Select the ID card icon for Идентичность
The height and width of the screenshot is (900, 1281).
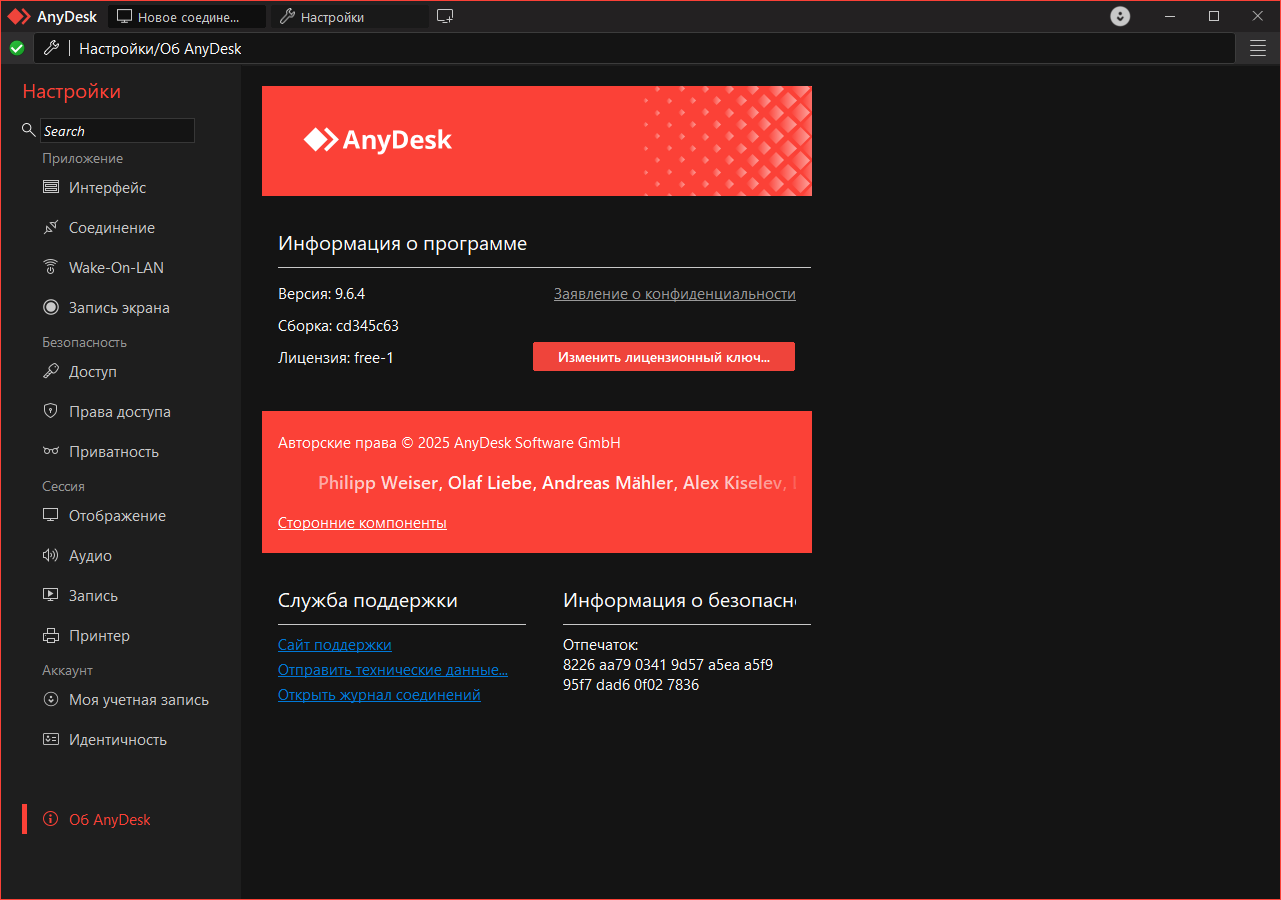[x=51, y=739]
